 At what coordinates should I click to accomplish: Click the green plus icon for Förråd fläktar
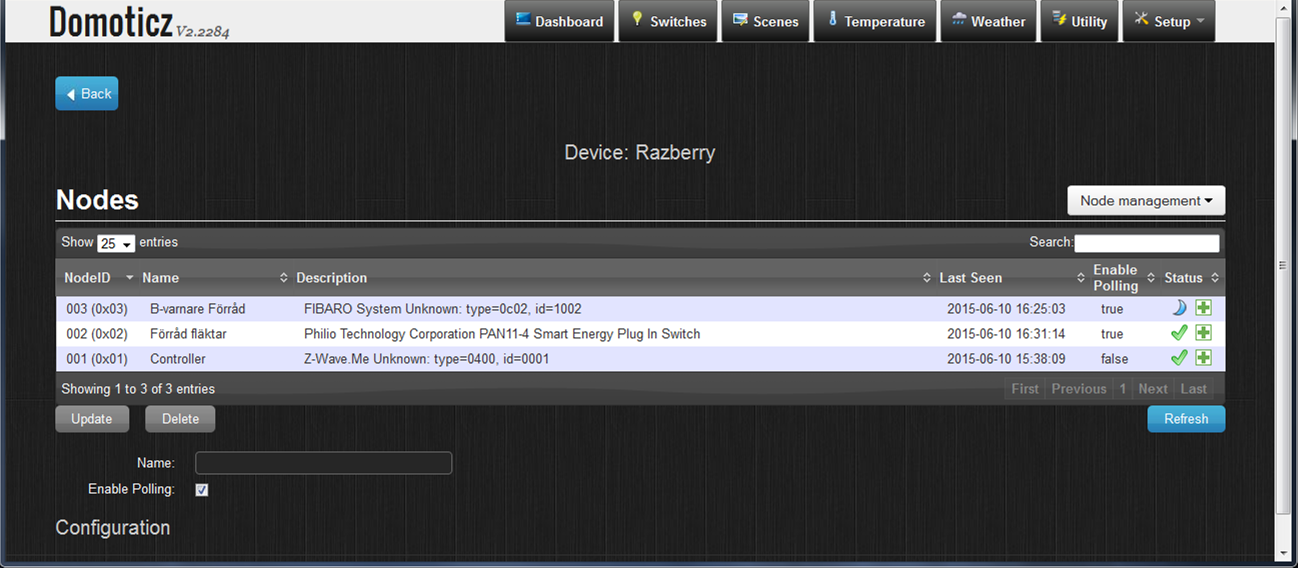(x=1203, y=333)
